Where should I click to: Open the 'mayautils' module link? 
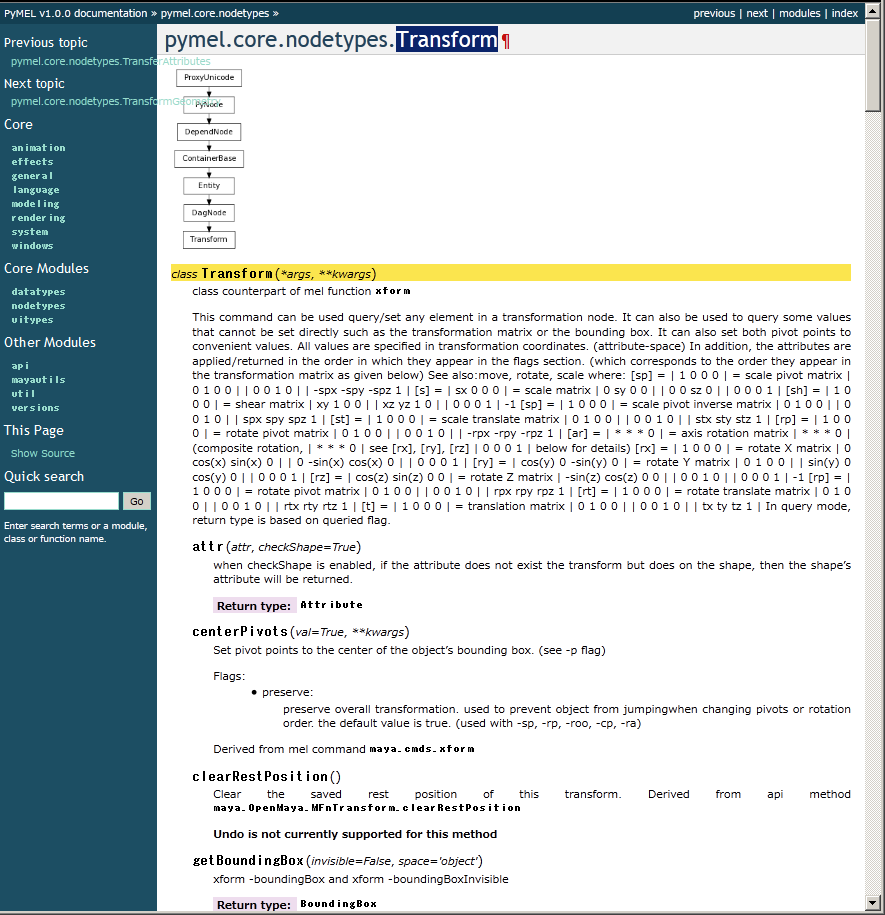[x=39, y=379]
